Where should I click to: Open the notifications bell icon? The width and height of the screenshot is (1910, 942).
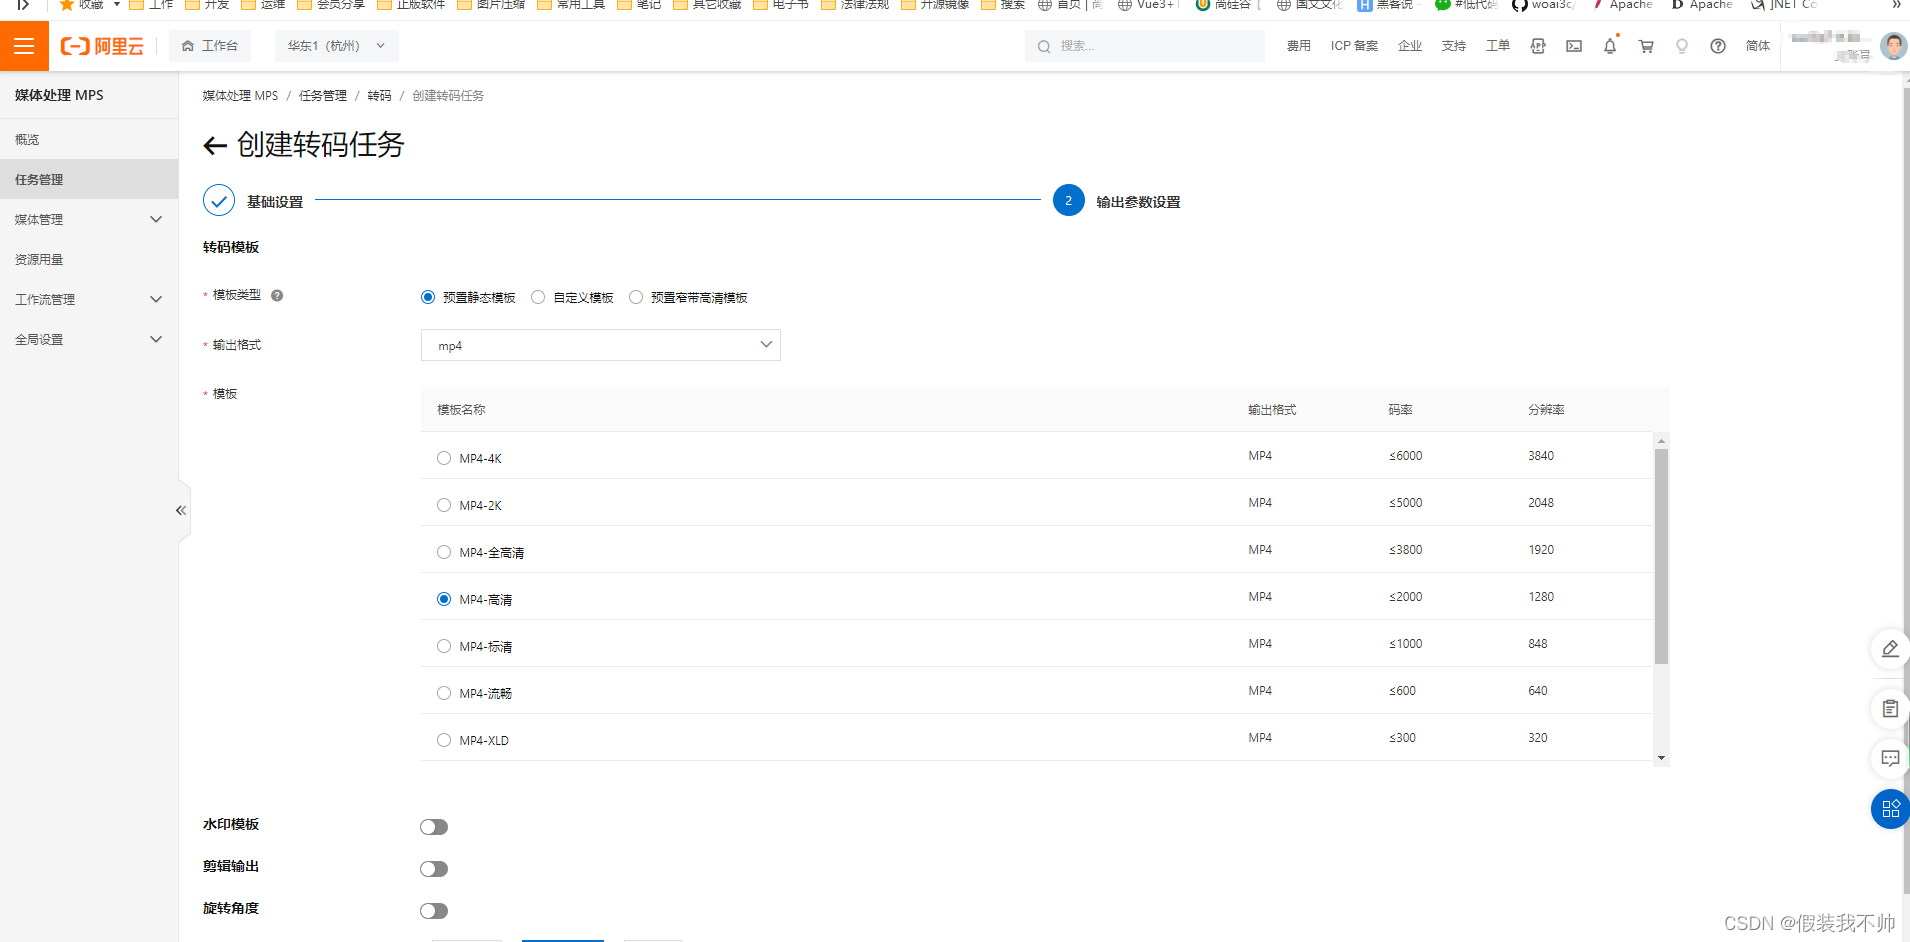1610,46
